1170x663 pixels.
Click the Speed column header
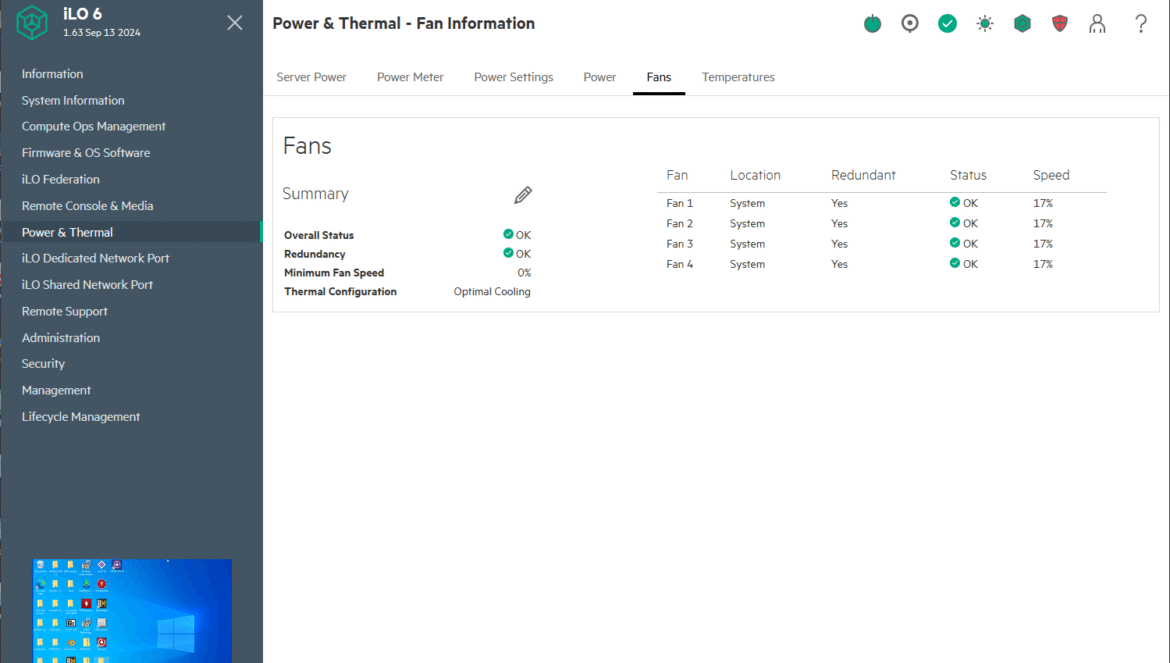coord(1051,175)
